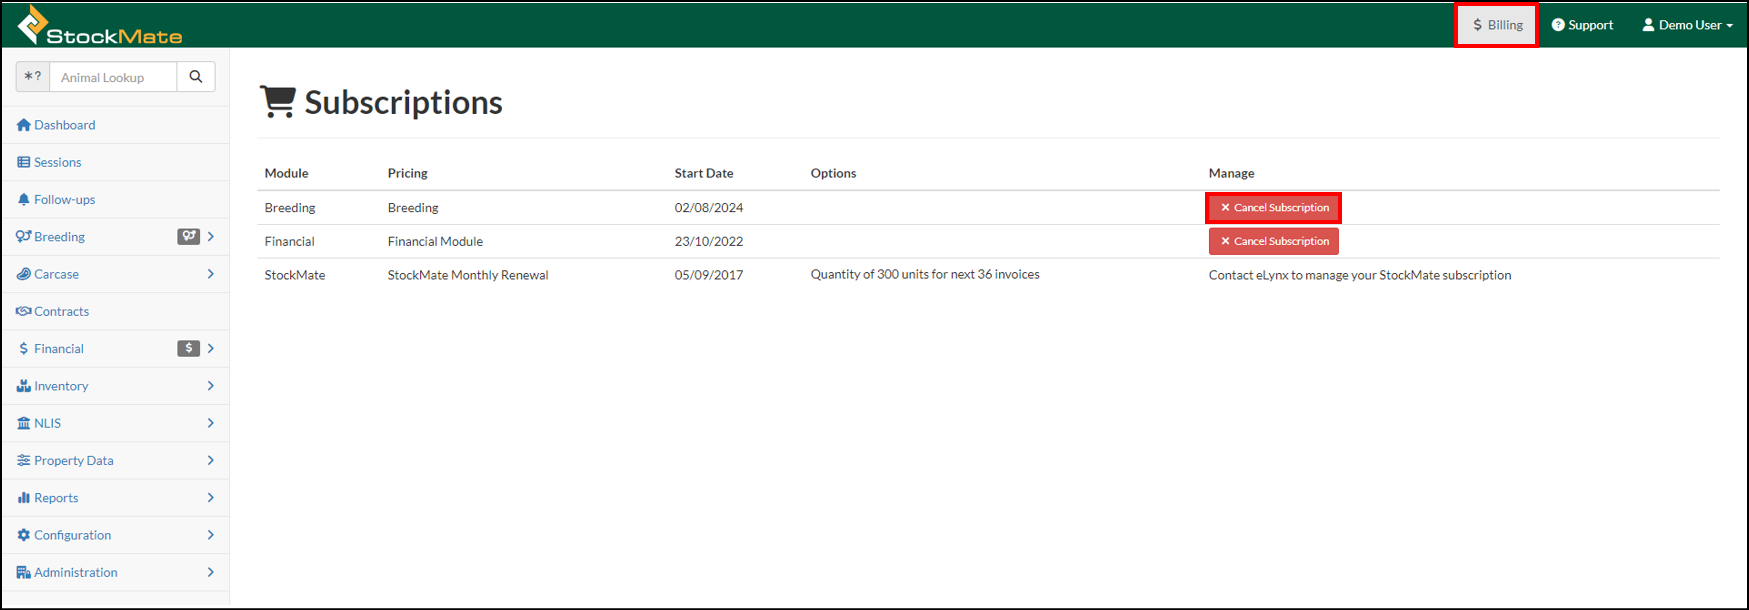Click the Follow-ups bell icon
The image size is (1749, 610).
coord(24,199)
